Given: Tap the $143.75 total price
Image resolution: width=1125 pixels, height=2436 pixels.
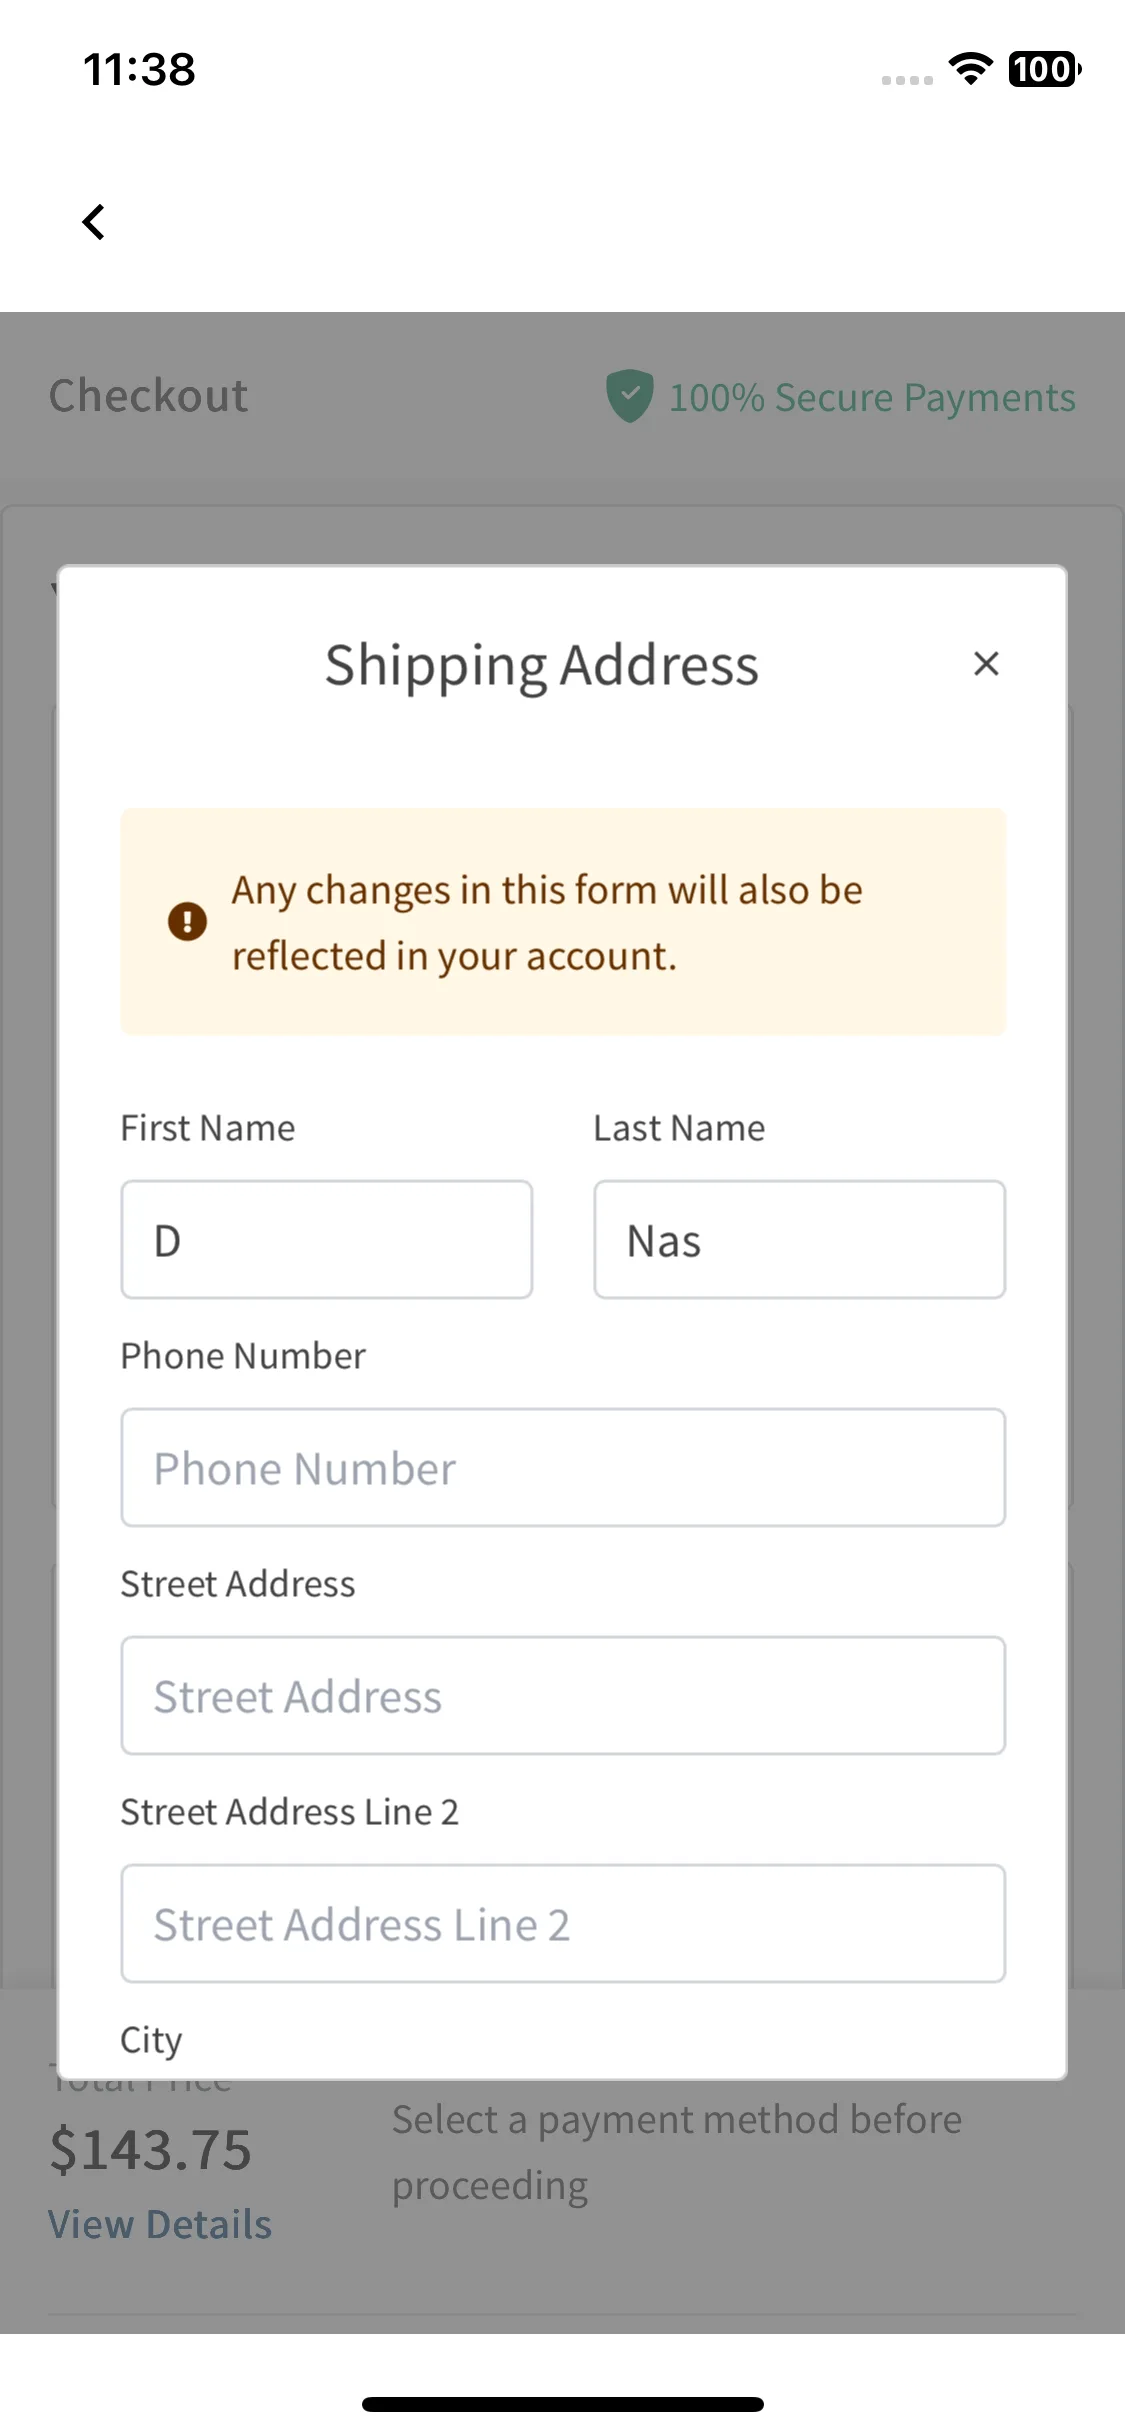Looking at the screenshot, I should pos(150,2150).
